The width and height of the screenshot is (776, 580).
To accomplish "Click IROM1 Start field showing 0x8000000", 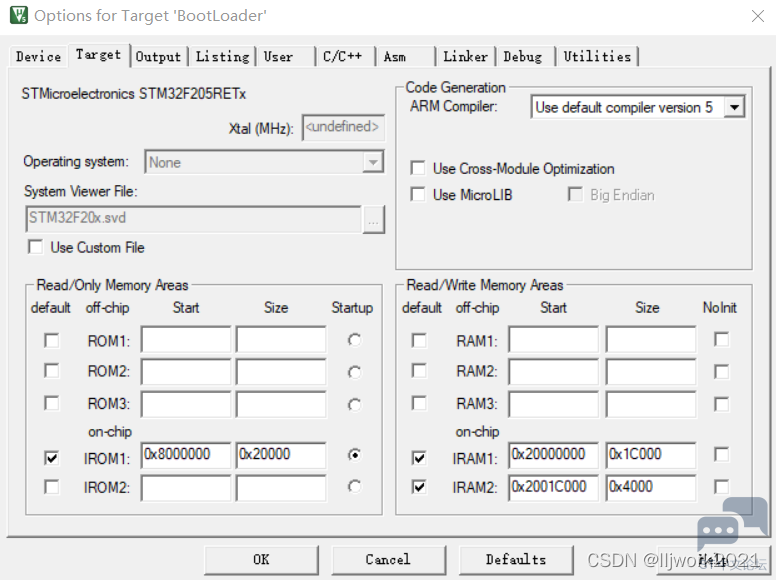I will (186, 455).
